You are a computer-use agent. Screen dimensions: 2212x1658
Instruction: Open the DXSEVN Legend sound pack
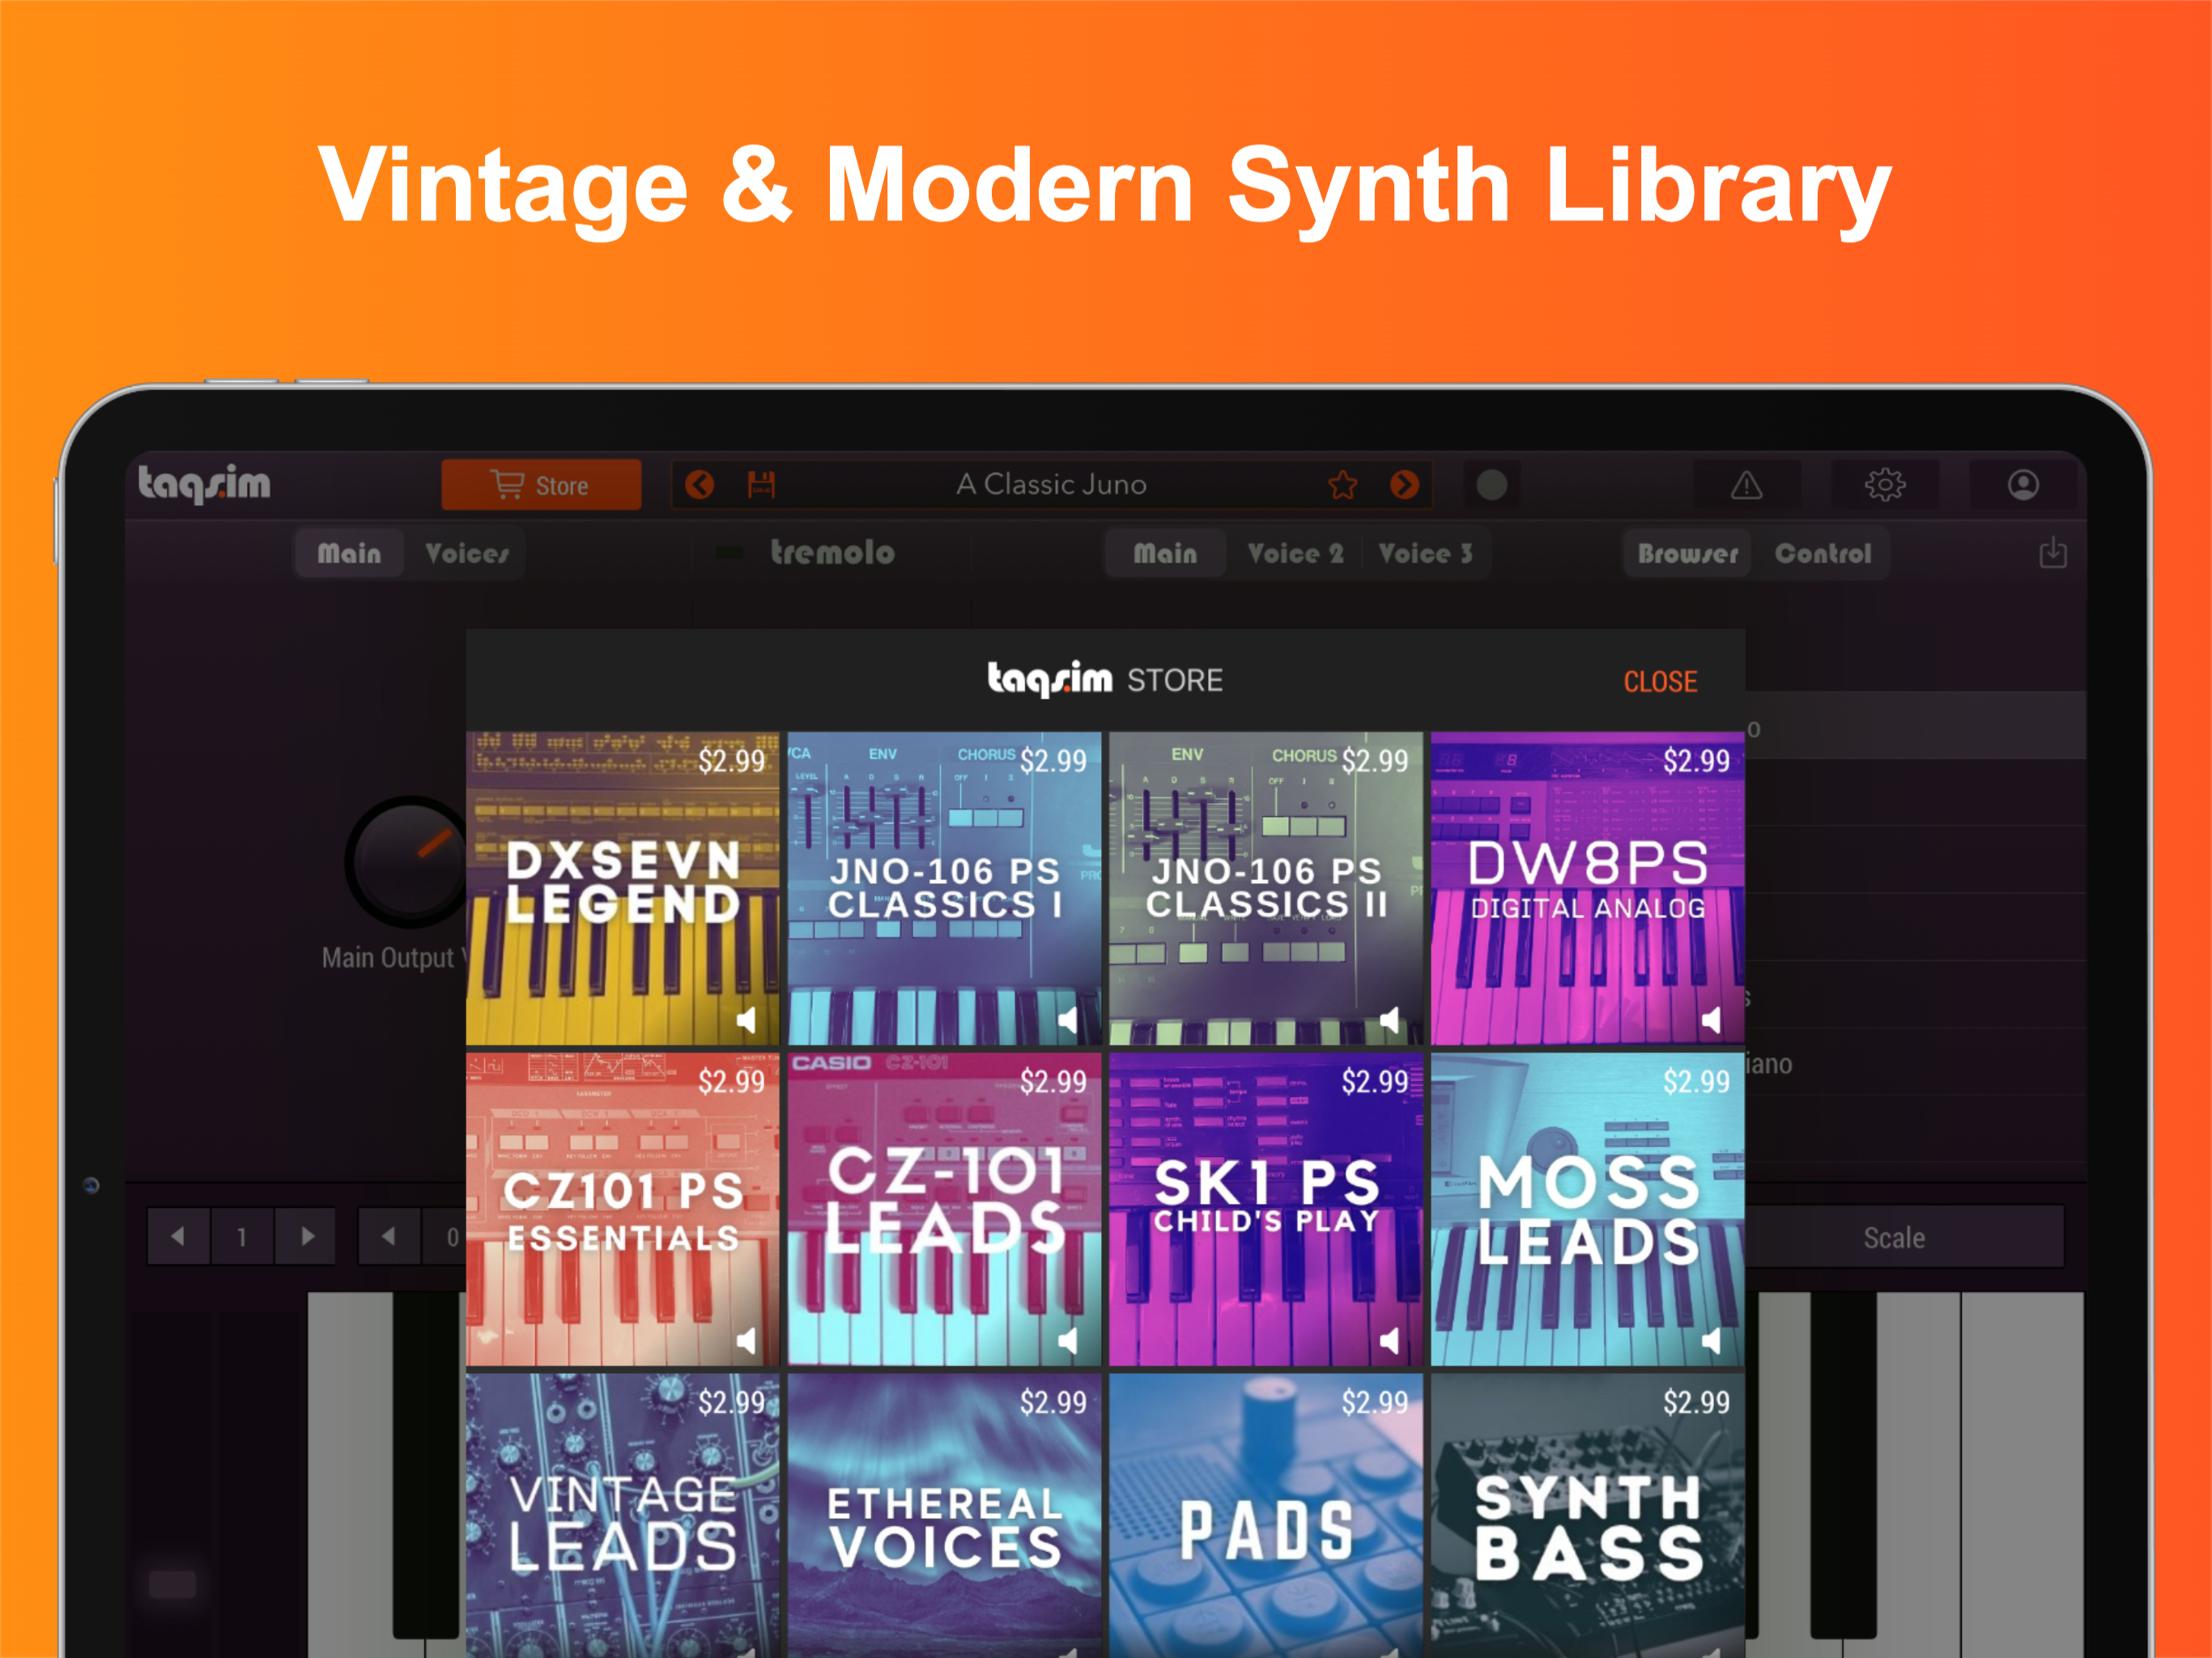pos(622,888)
